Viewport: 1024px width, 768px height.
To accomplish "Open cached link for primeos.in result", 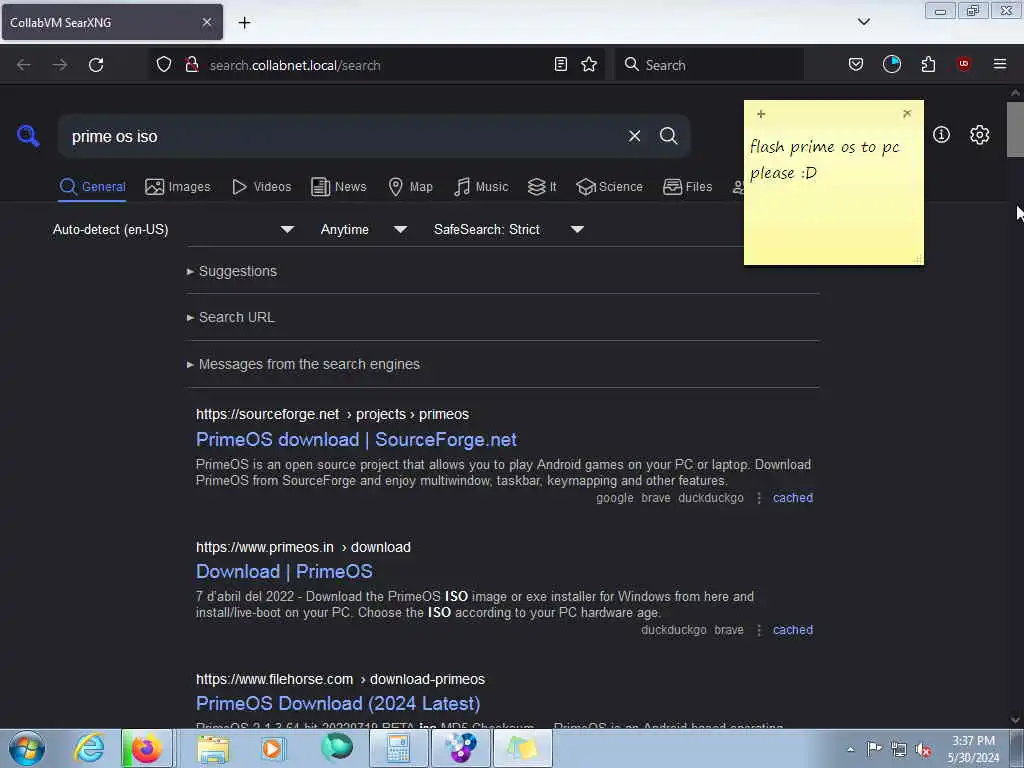I will 793,630.
